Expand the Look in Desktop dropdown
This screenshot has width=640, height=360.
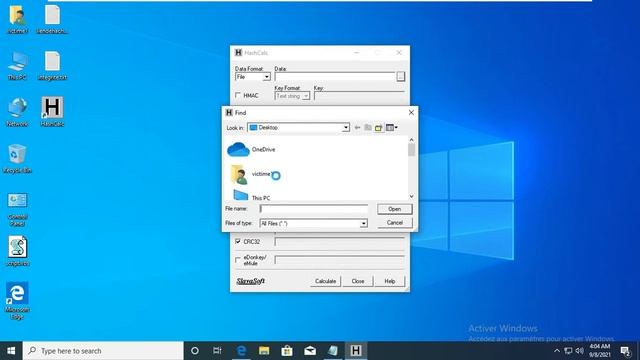pyautogui.click(x=346, y=128)
